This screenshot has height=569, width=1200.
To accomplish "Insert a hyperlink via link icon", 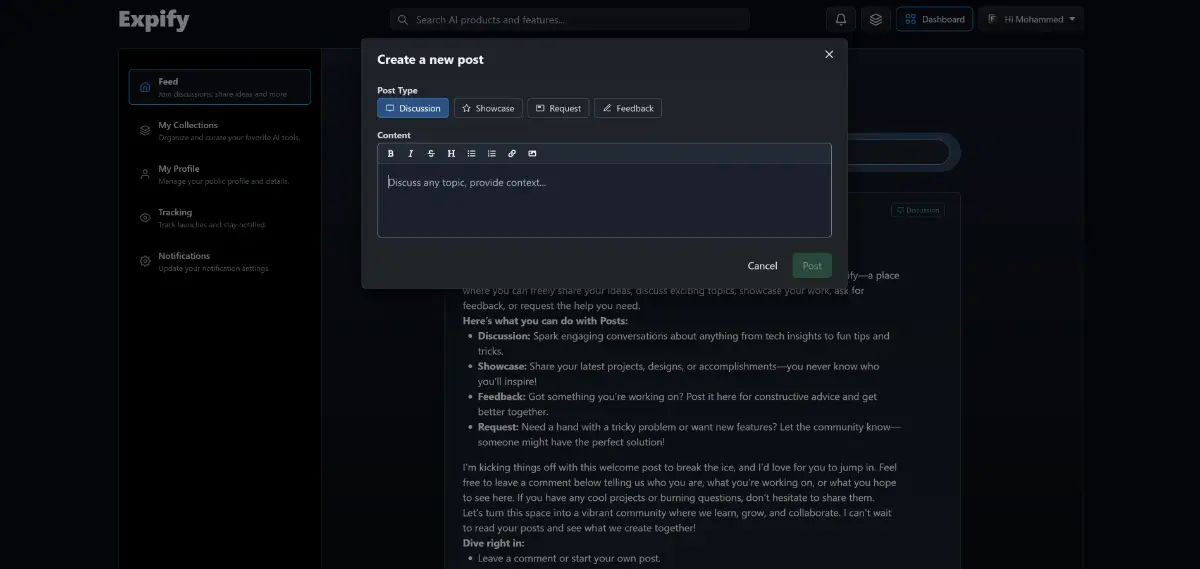I will 512,153.
